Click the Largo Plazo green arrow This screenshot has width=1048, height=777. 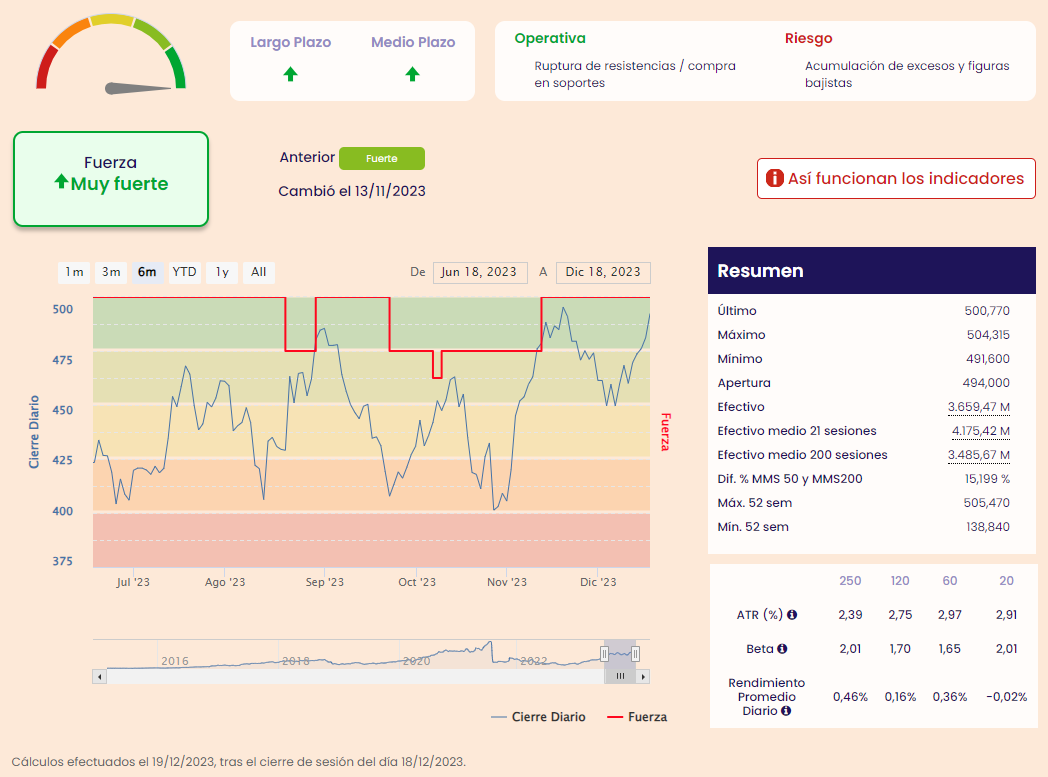point(290,74)
